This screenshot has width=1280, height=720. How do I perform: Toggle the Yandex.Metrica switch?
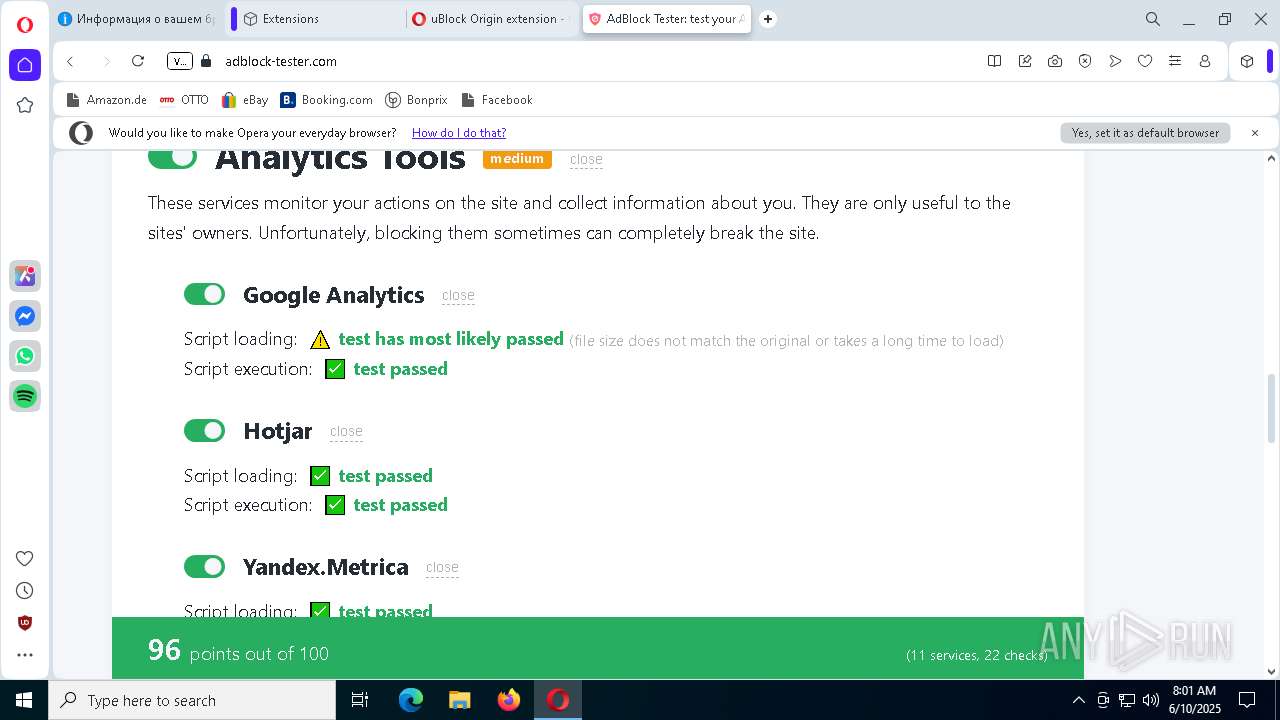(205, 566)
